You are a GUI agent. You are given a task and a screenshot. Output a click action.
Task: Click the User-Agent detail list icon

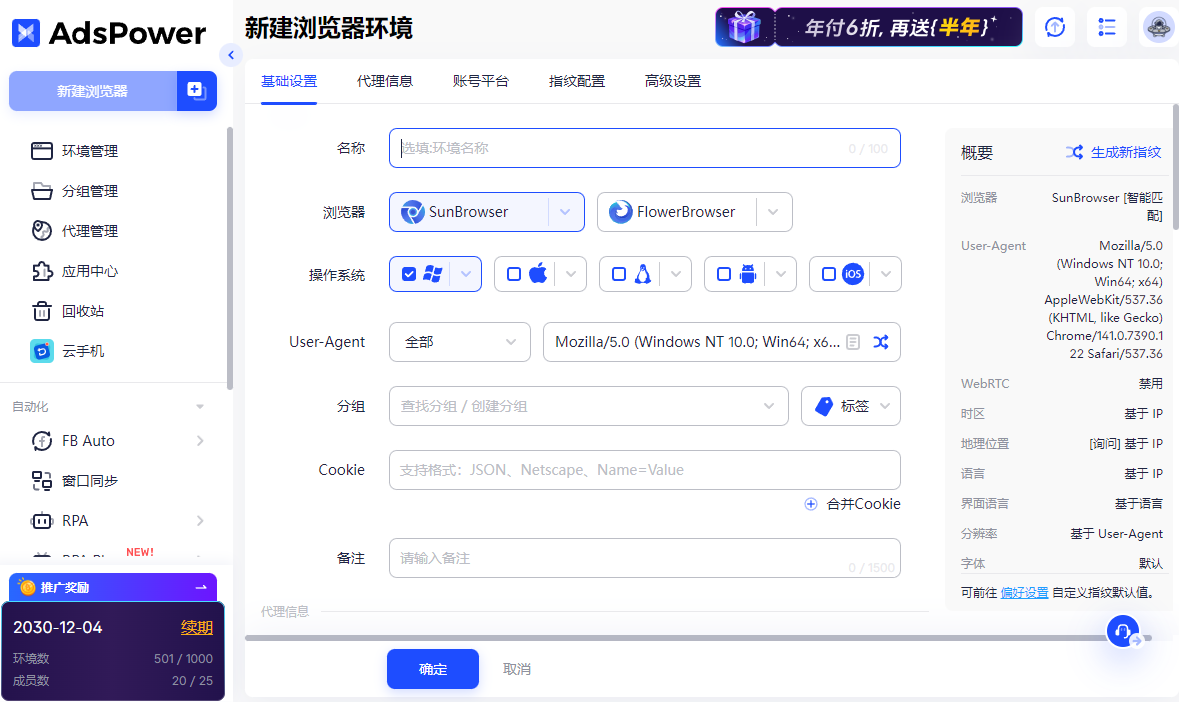852,341
